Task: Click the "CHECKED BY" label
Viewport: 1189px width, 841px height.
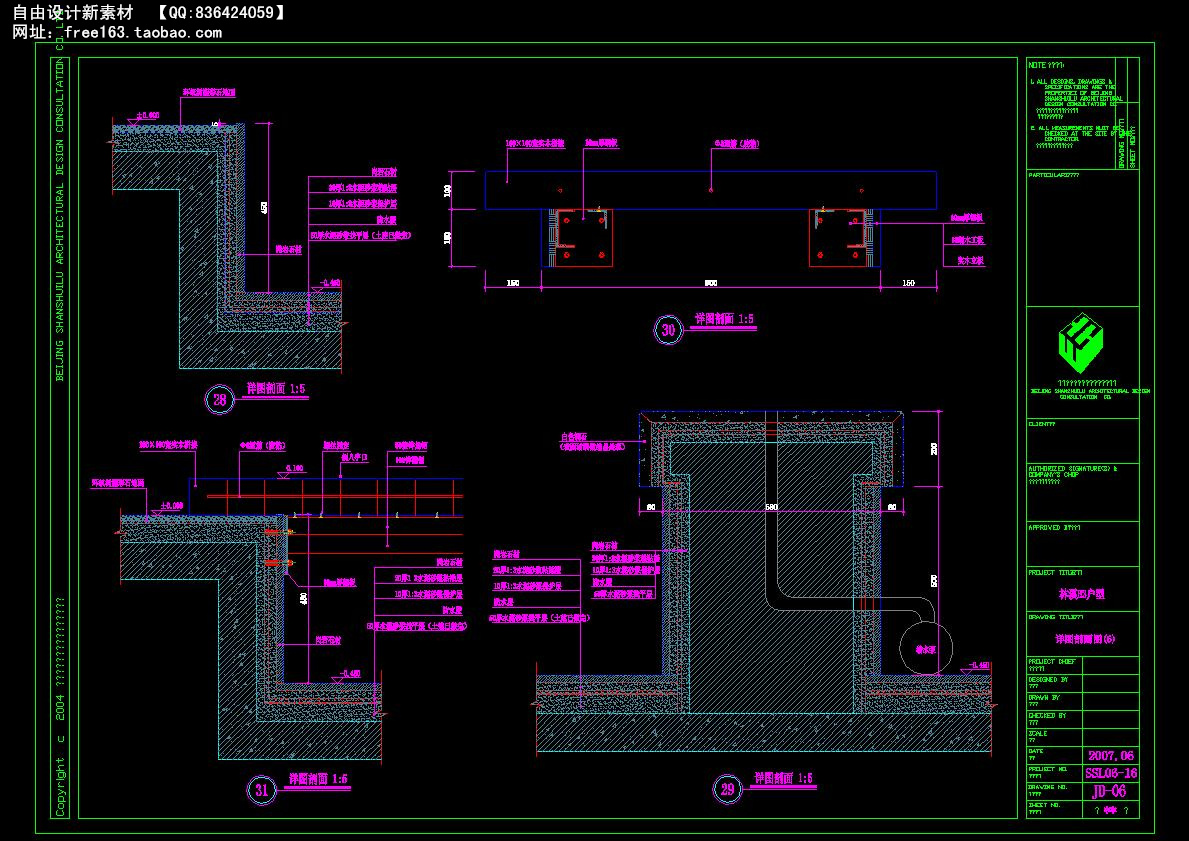Action: 1048,716
